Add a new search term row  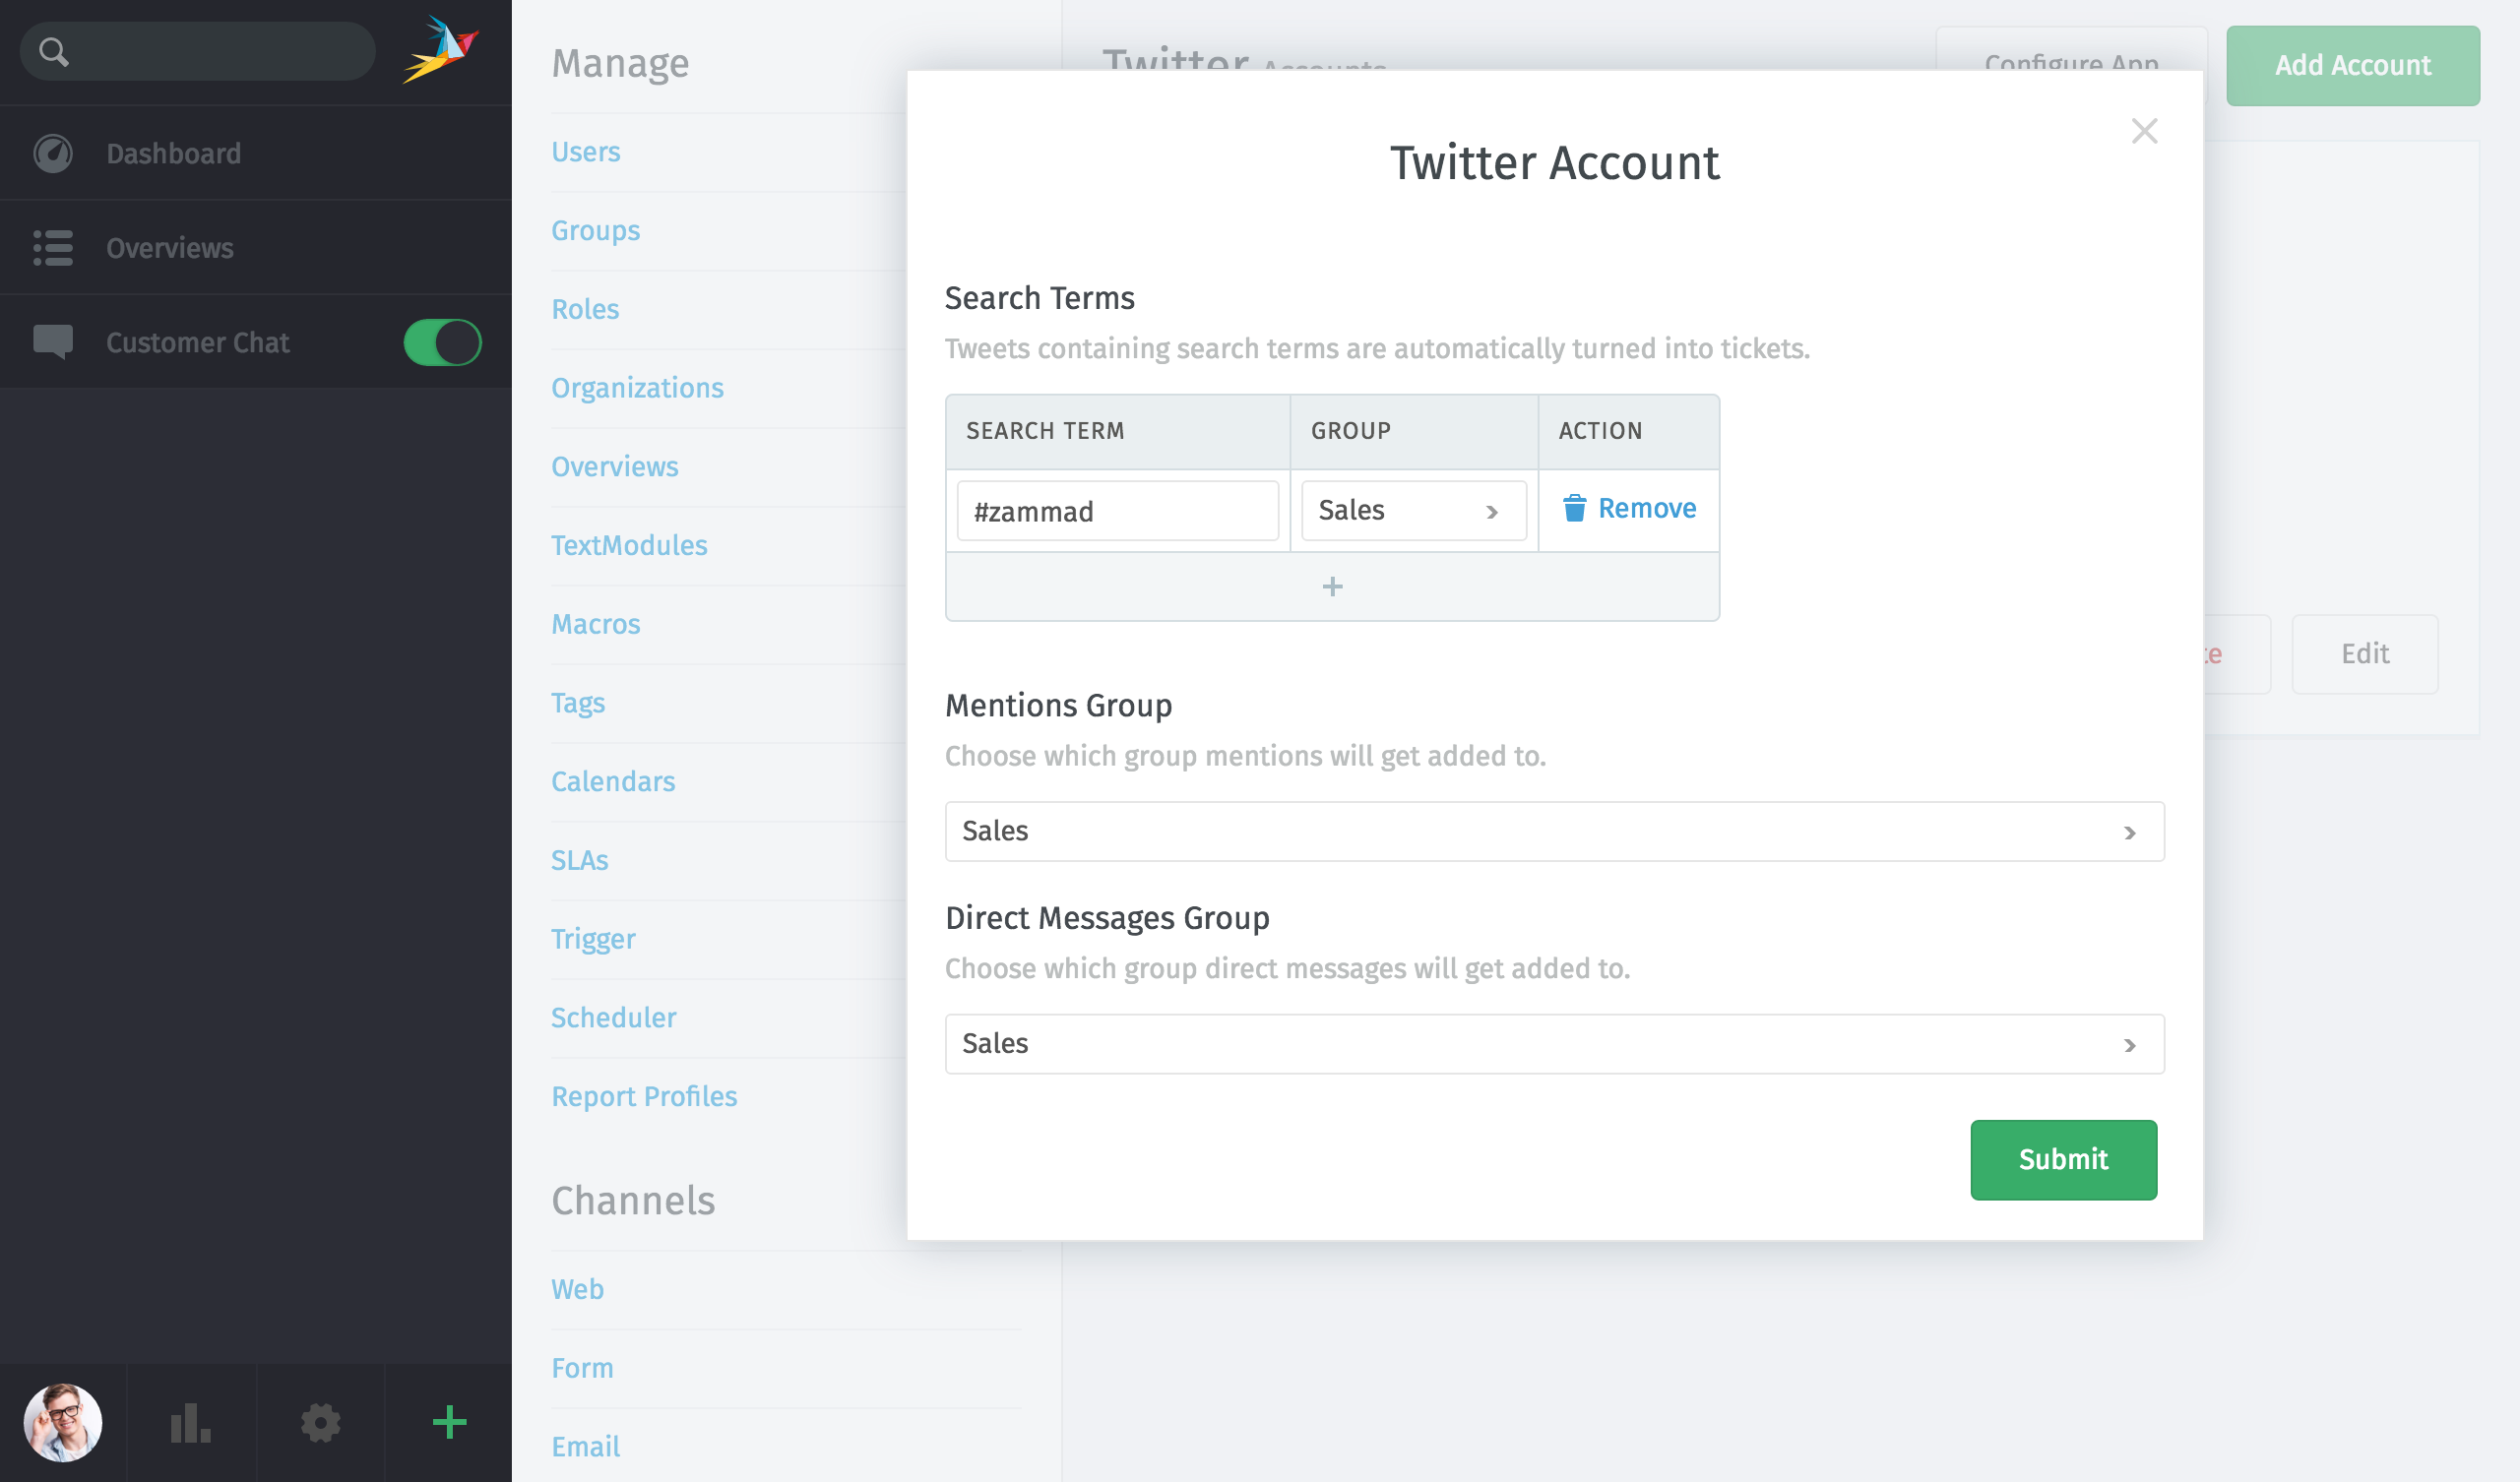coord(1332,586)
